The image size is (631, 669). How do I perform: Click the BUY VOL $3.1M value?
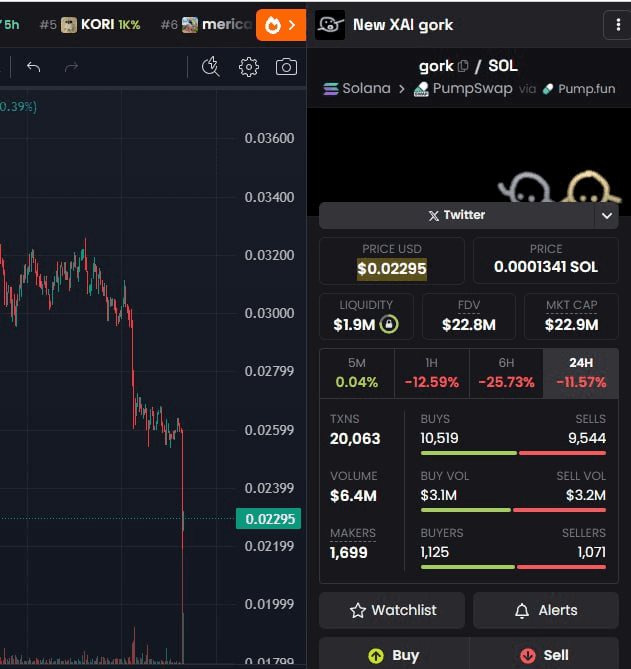click(x=439, y=495)
